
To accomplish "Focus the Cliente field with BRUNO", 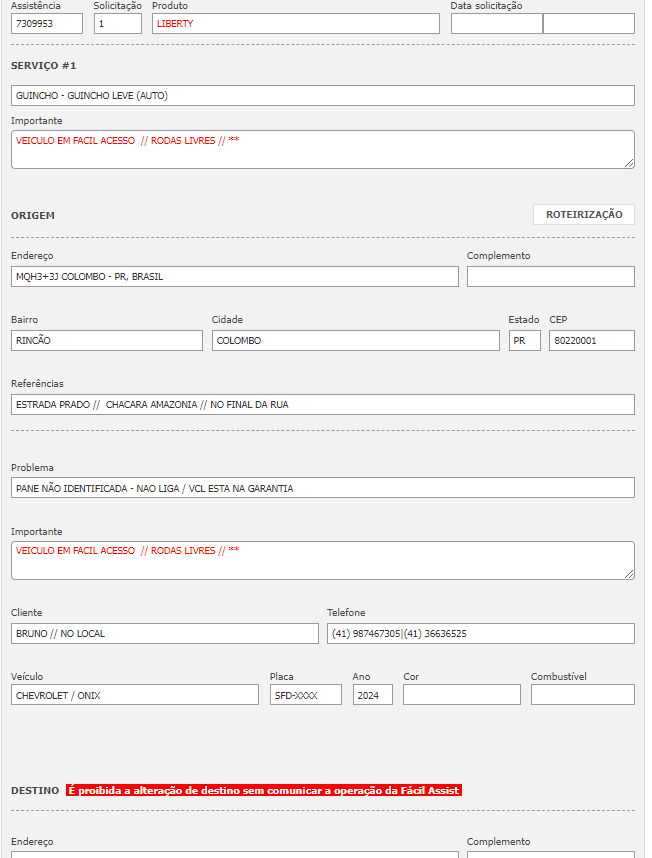I will (x=164, y=634).
